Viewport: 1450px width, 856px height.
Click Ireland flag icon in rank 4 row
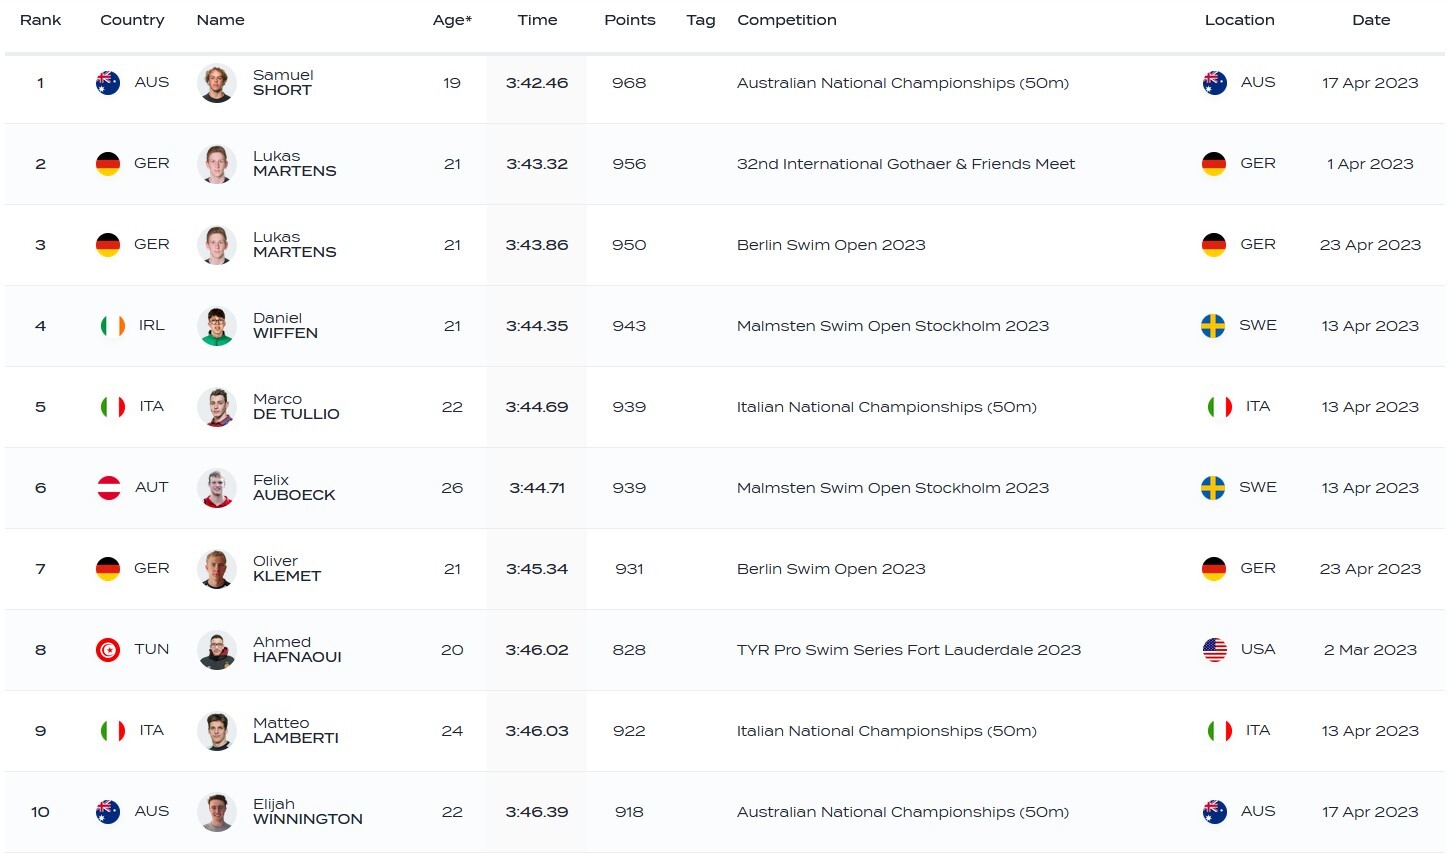113,326
